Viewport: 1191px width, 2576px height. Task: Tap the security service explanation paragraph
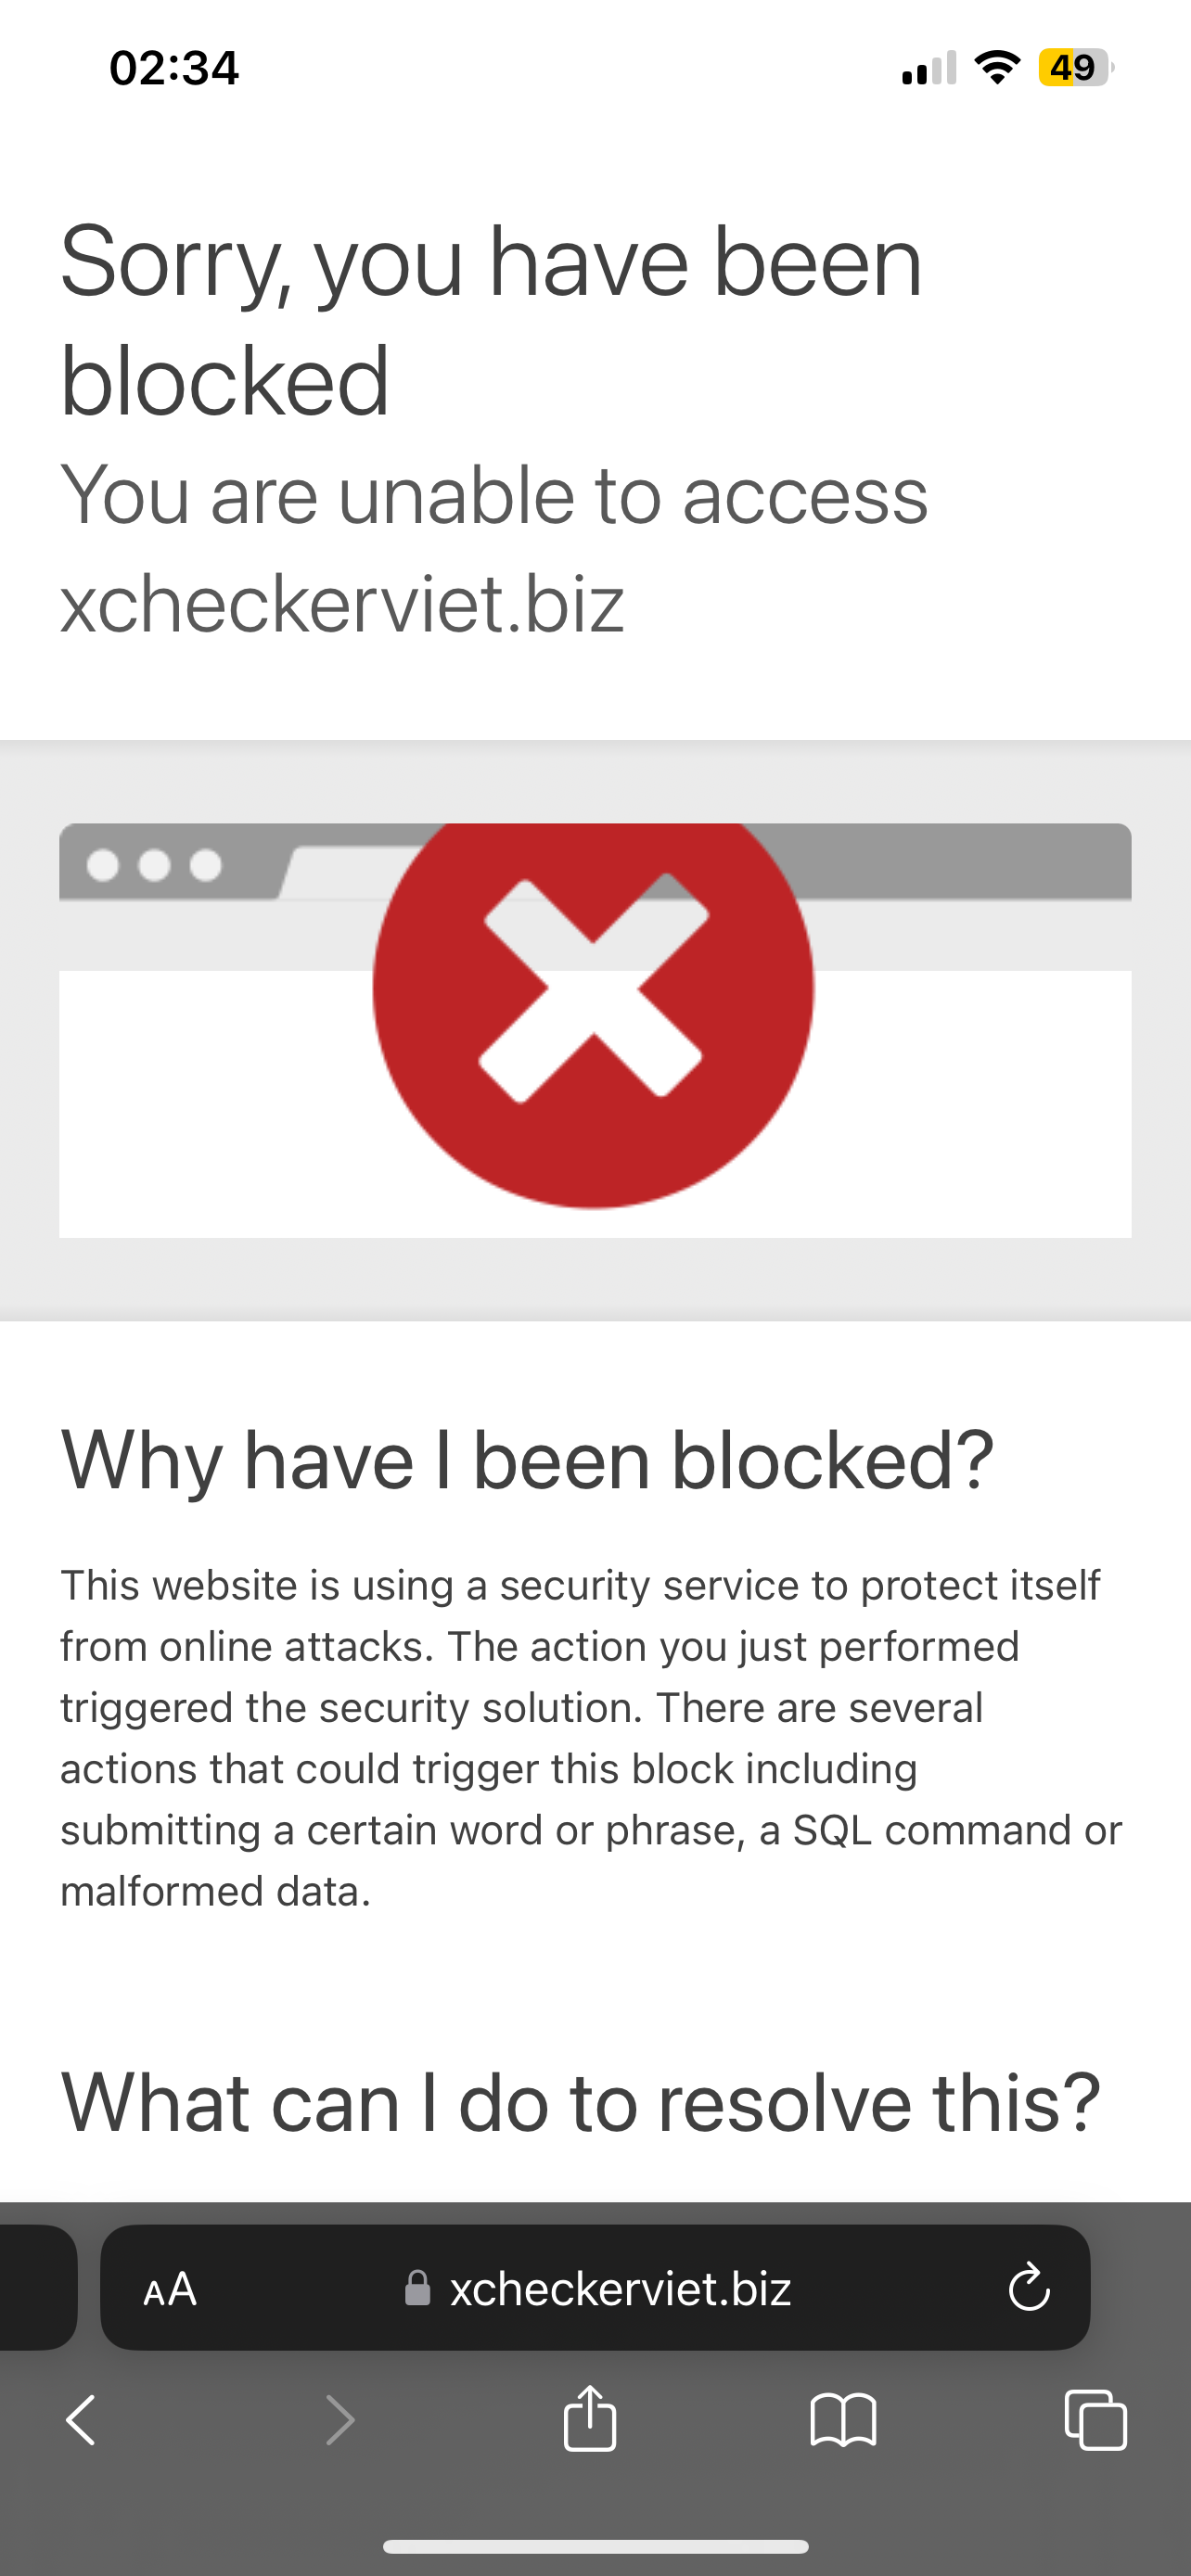(590, 1738)
